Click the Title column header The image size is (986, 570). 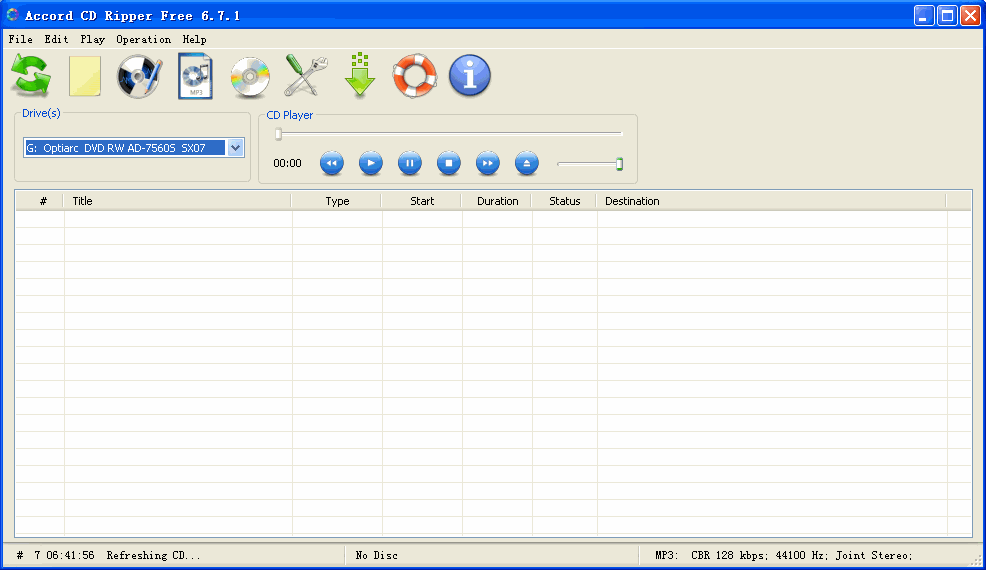177,201
